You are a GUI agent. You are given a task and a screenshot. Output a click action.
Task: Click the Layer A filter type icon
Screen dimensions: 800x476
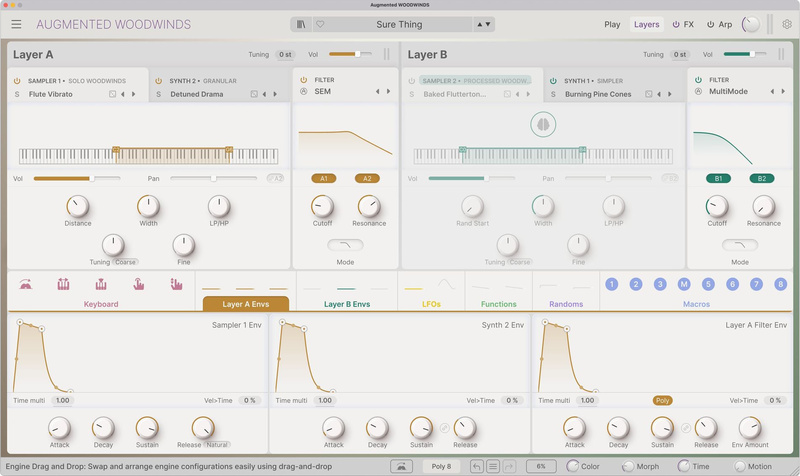point(304,91)
